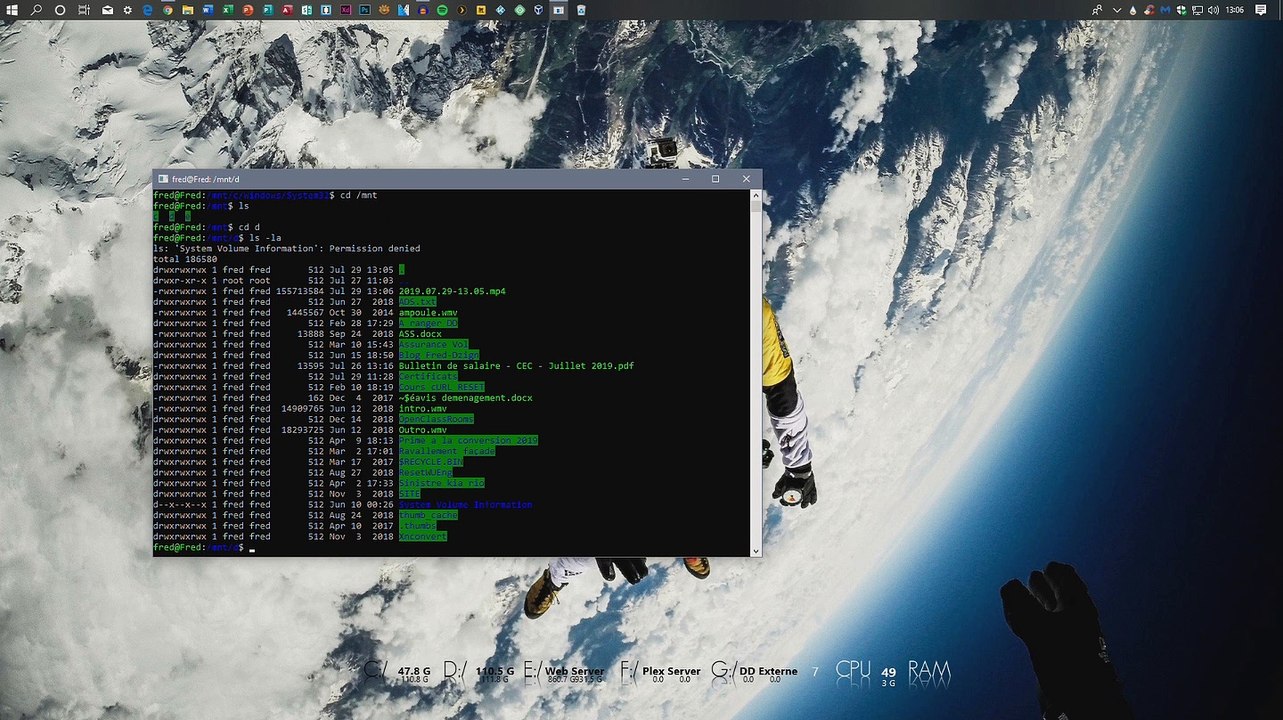Click the '$RECYCLE.BIN' directory name

coord(430,462)
